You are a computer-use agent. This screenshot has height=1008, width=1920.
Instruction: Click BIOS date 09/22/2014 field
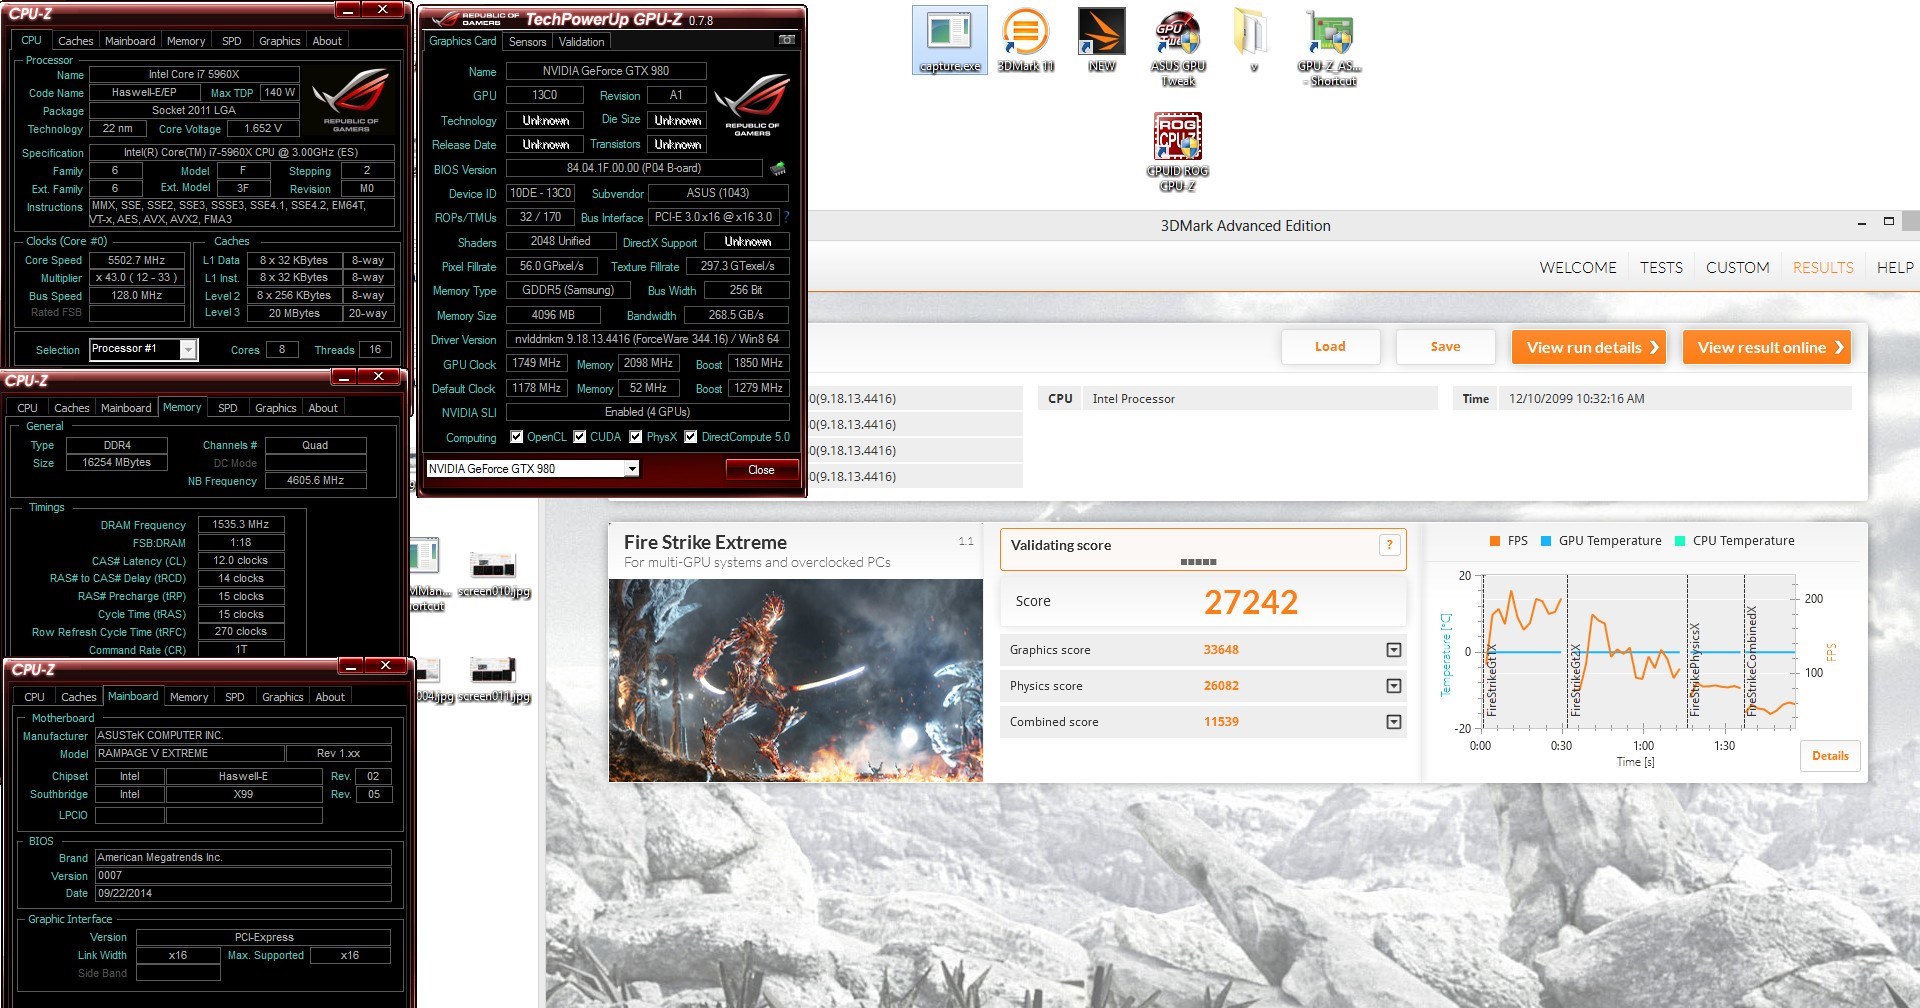243,894
